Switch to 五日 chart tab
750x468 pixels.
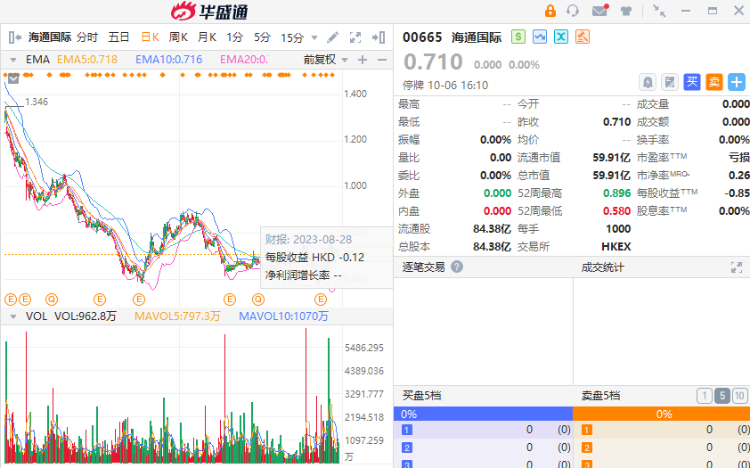(x=119, y=37)
